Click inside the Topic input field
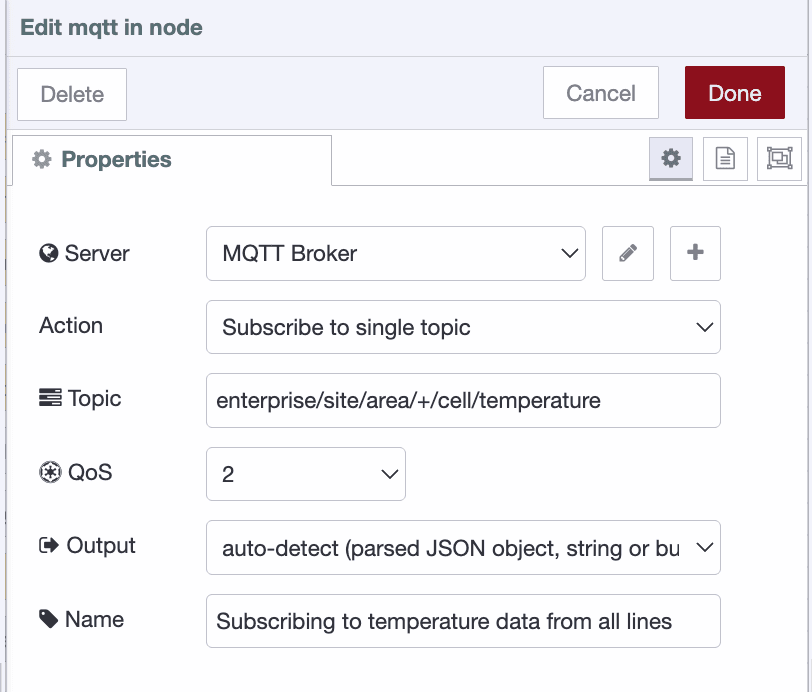The height and width of the screenshot is (692, 812). point(462,400)
